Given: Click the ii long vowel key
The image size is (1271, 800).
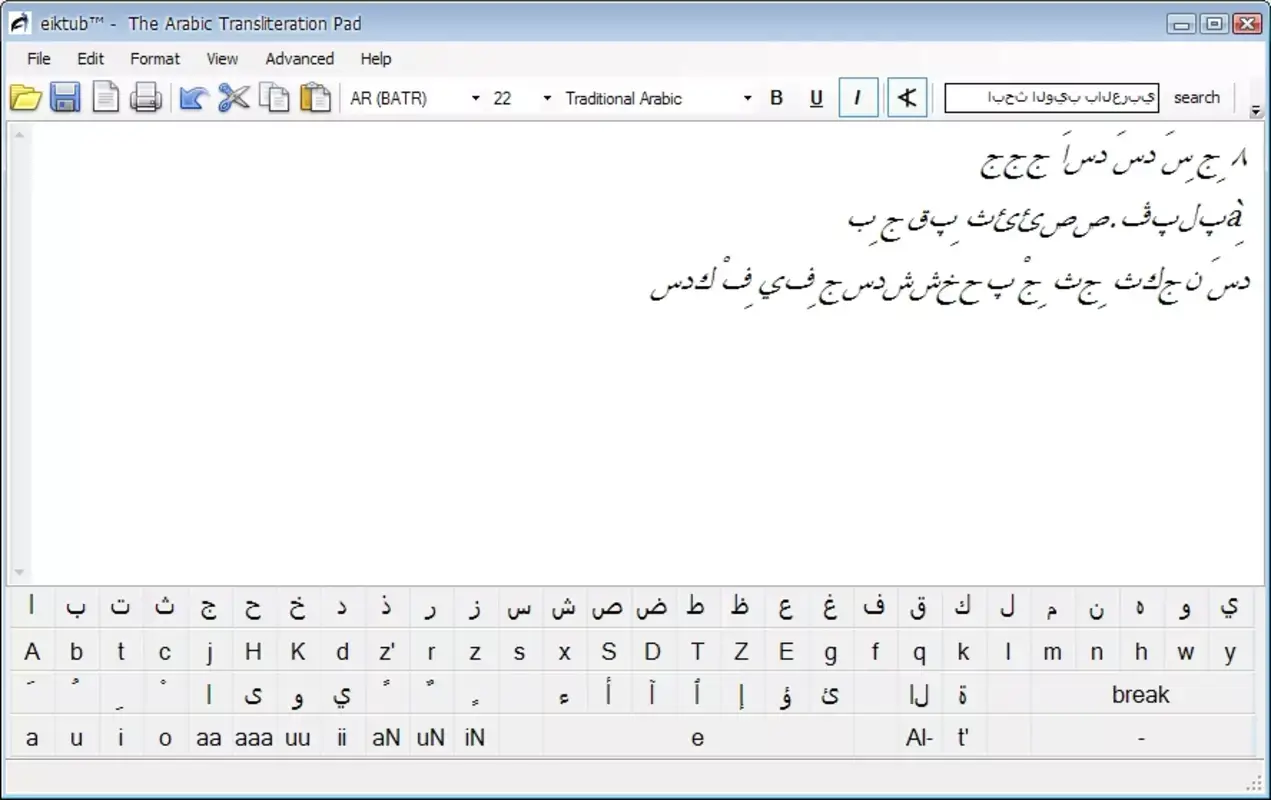Looking at the screenshot, I should tap(342, 739).
